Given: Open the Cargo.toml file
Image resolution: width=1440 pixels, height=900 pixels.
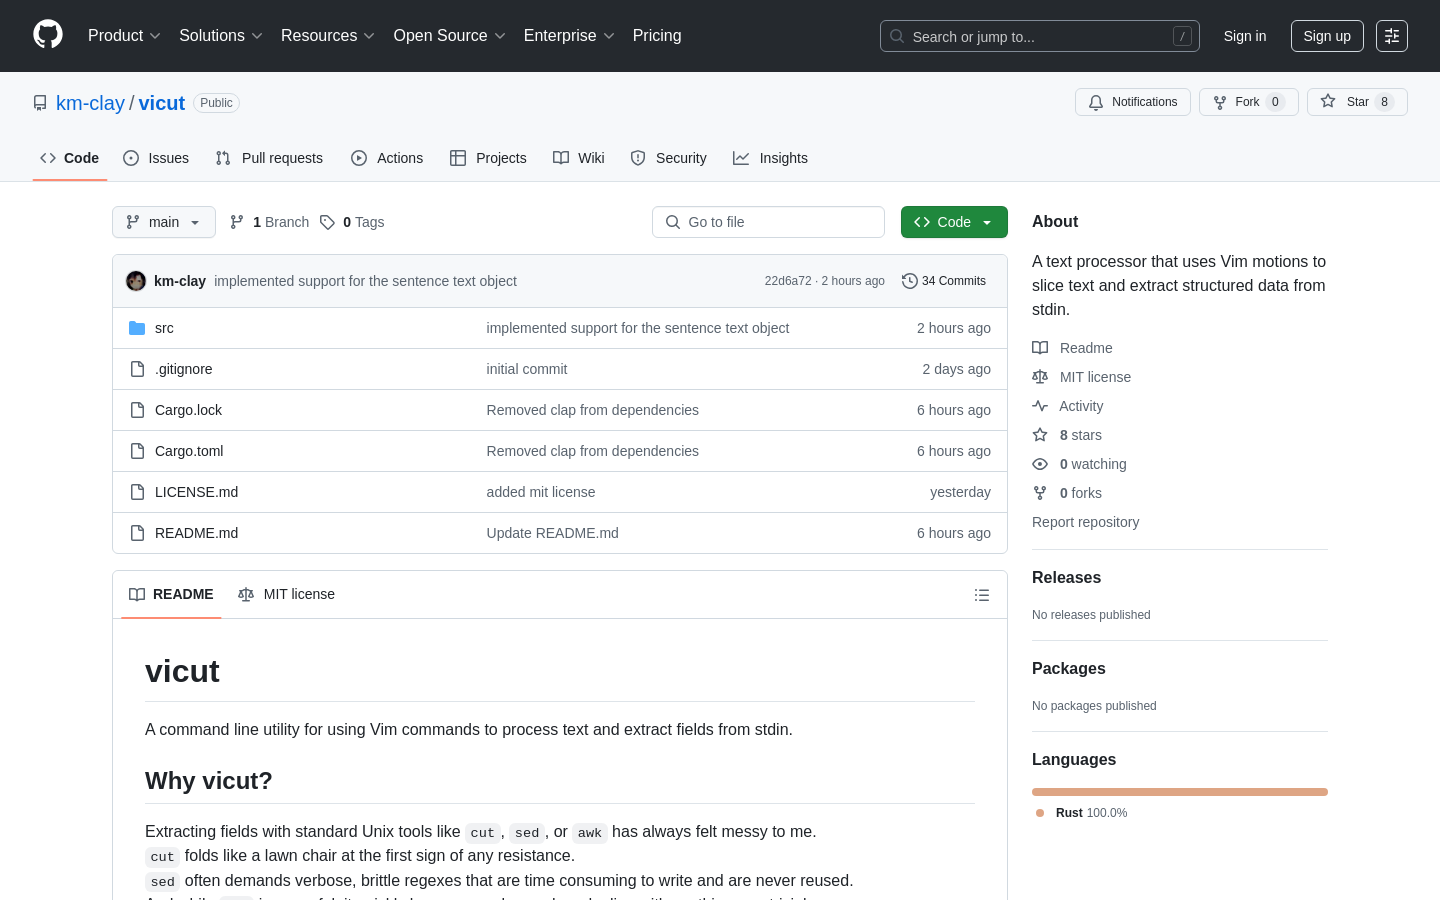Looking at the screenshot, I should coord(189,451).
